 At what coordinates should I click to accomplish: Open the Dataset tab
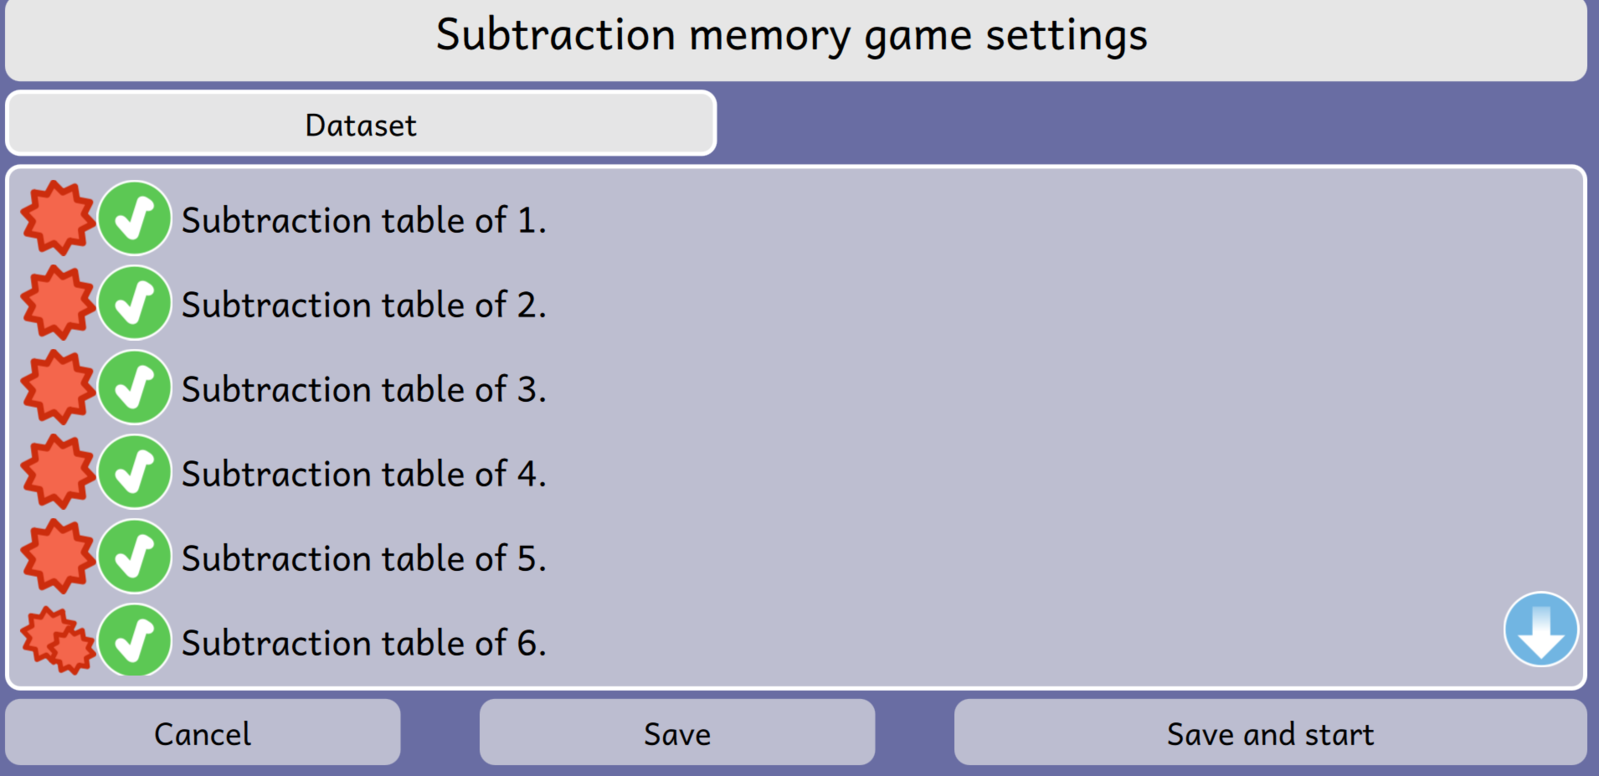[x=361, y=124]
